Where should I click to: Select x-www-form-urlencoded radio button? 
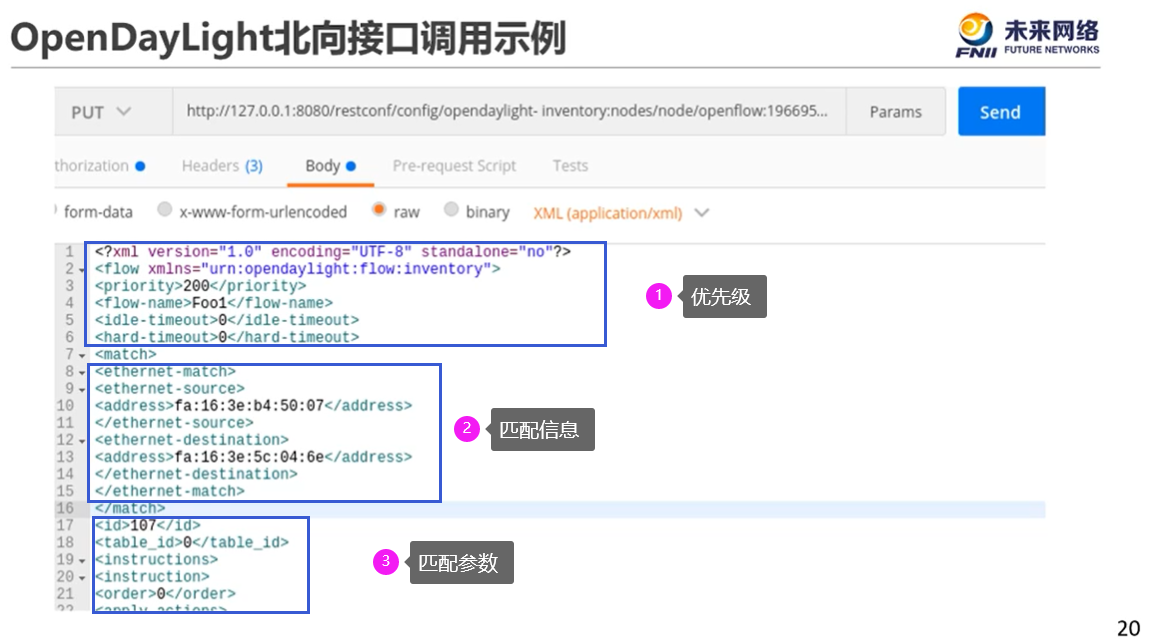pos(165,211)
